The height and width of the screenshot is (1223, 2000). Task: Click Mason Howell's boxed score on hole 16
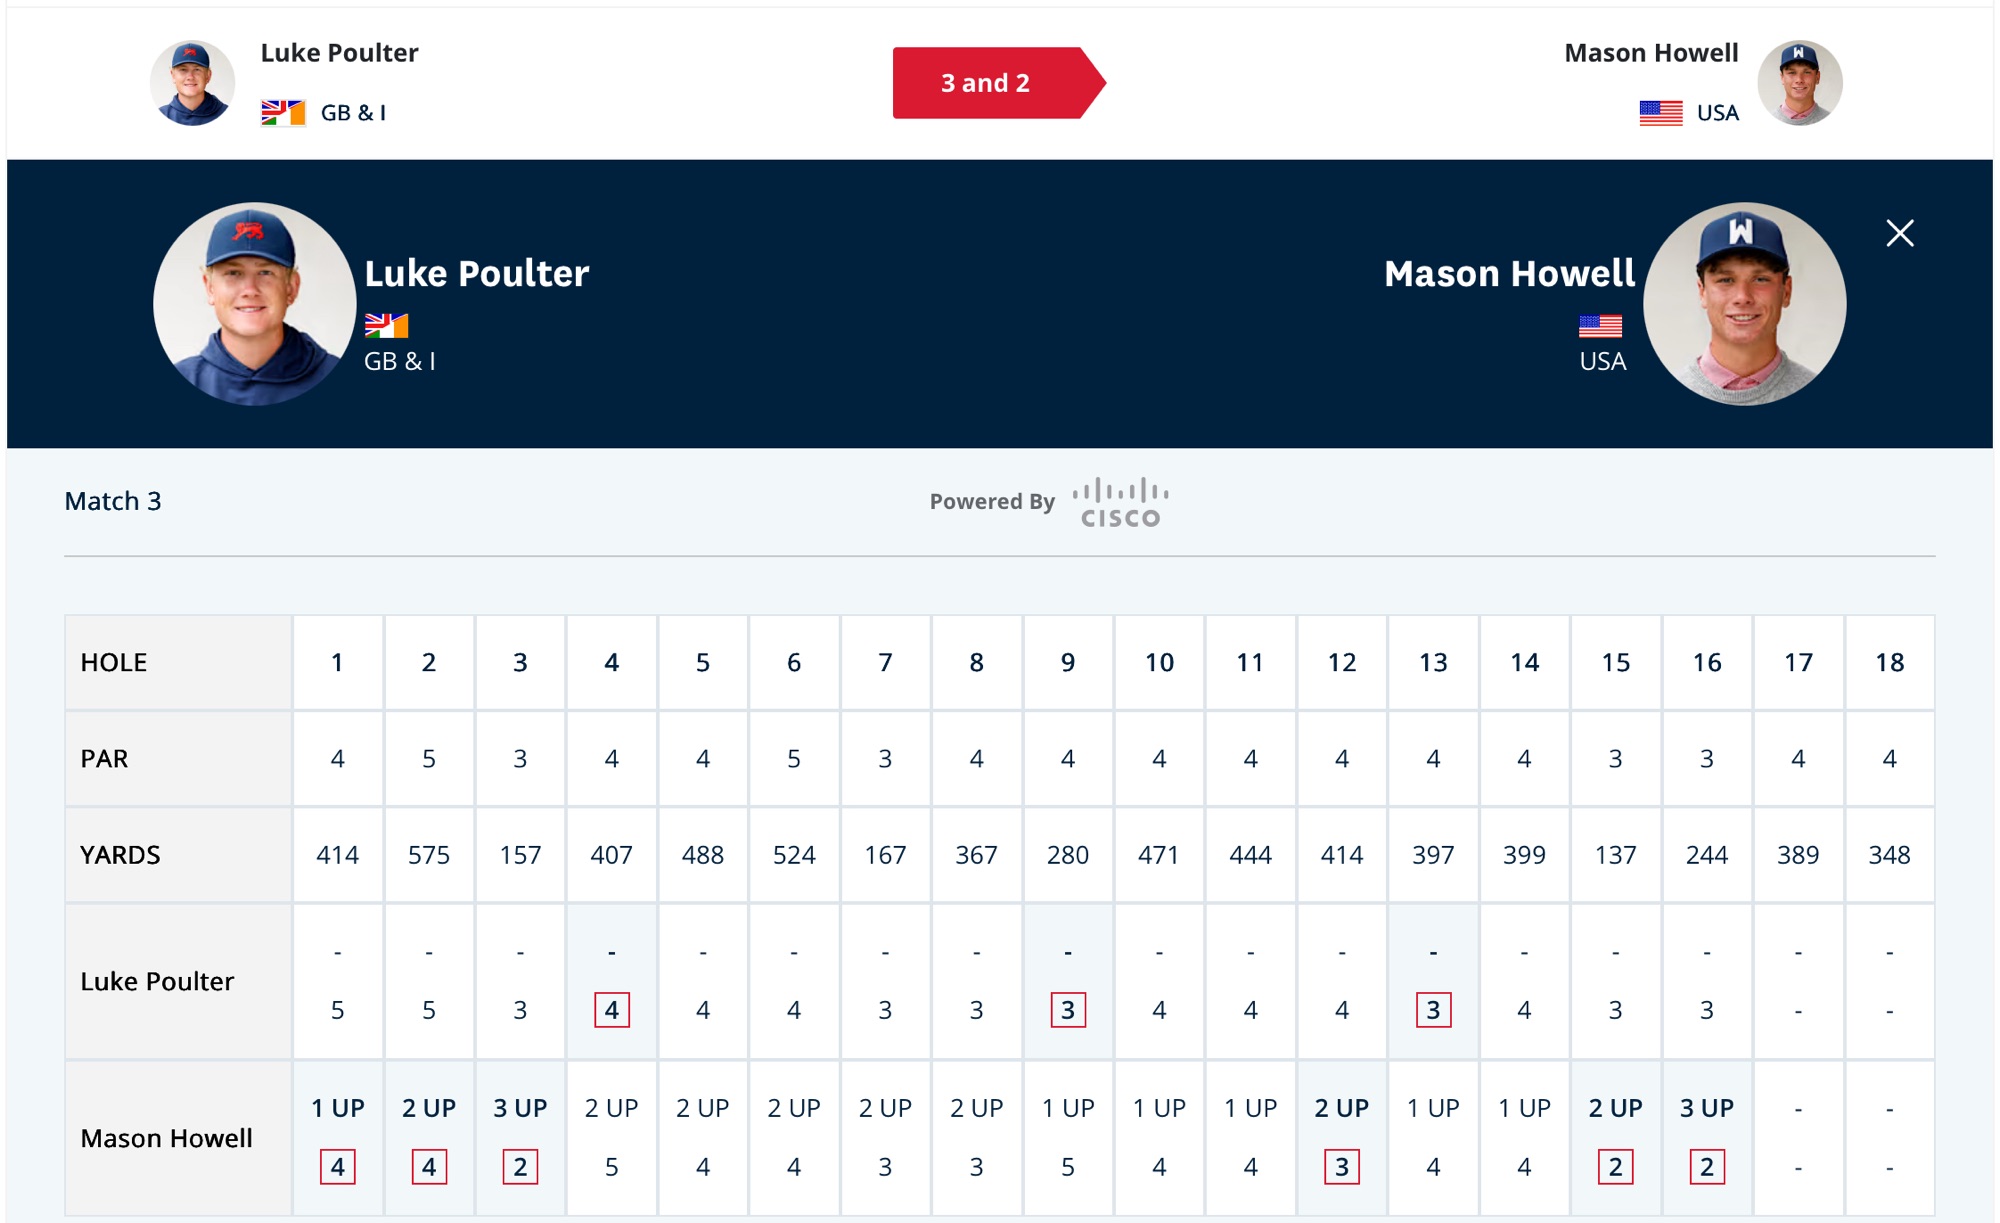tap(1707, 1166)
